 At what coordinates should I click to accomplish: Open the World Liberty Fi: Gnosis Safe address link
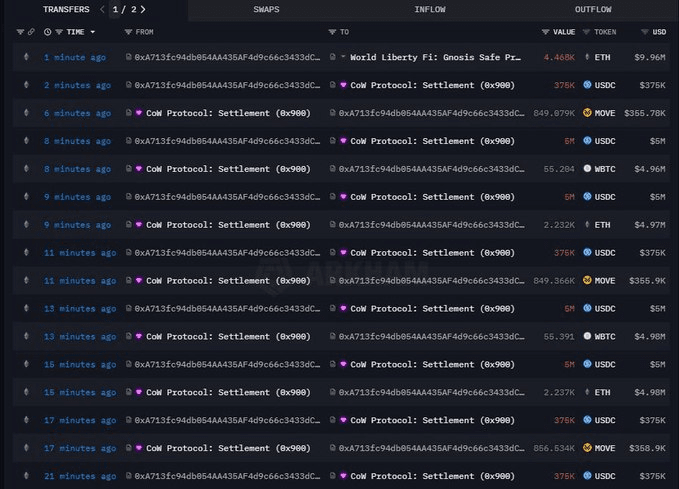[435, 57]
